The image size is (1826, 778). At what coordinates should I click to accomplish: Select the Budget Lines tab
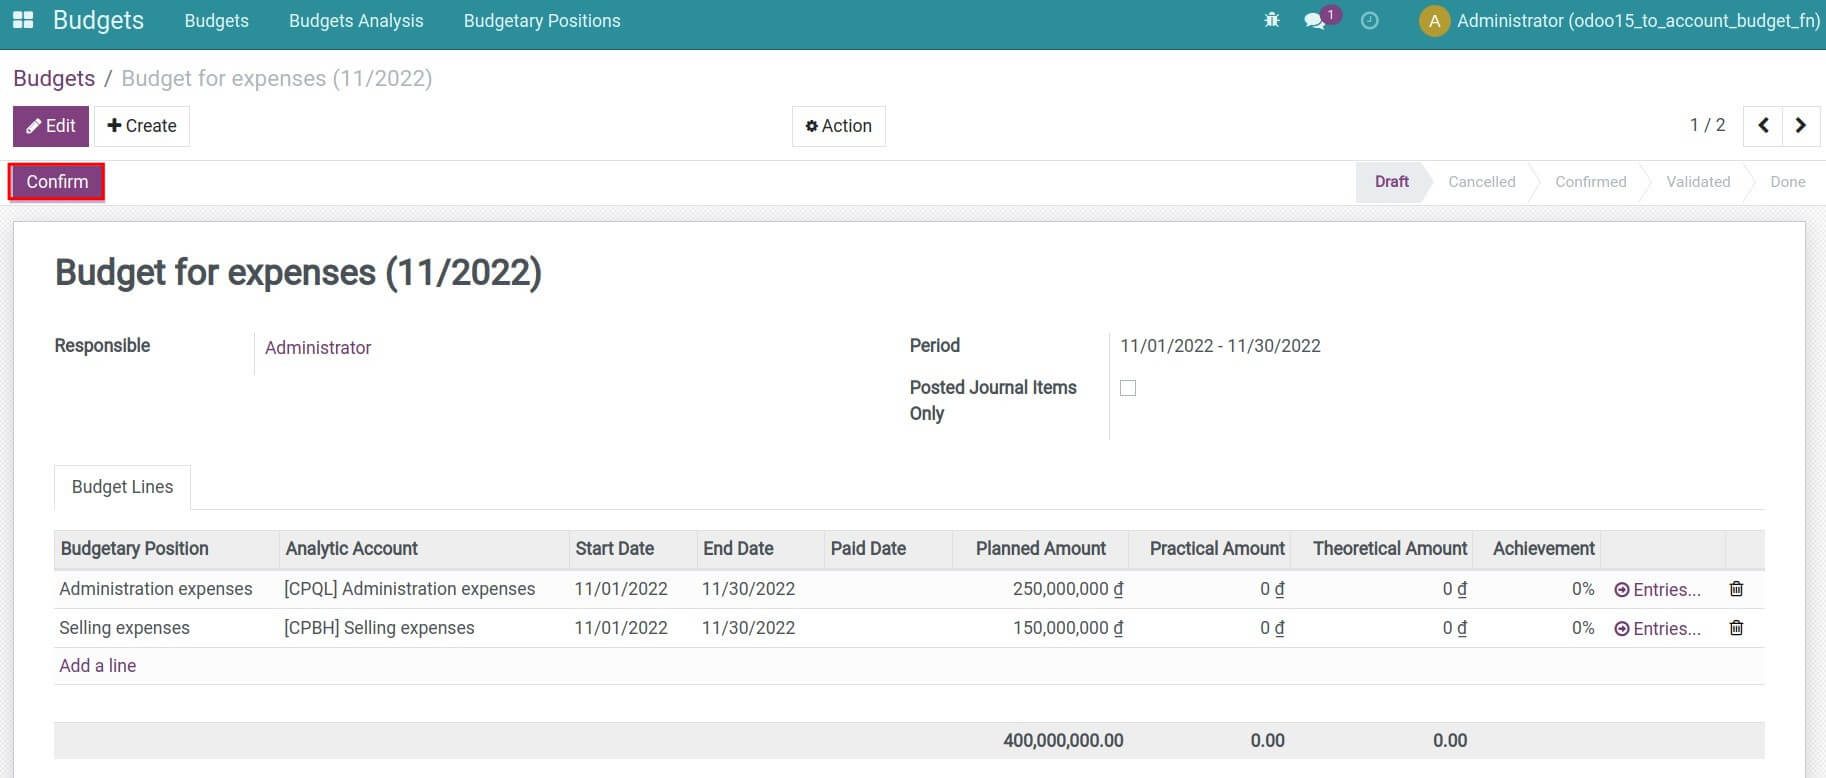[122, 487]
